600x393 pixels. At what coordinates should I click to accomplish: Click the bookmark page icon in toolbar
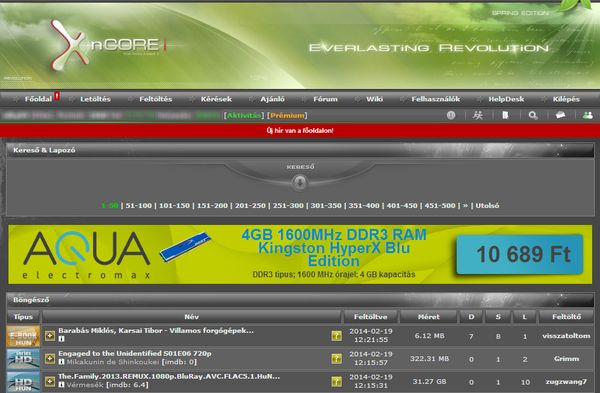505,115
